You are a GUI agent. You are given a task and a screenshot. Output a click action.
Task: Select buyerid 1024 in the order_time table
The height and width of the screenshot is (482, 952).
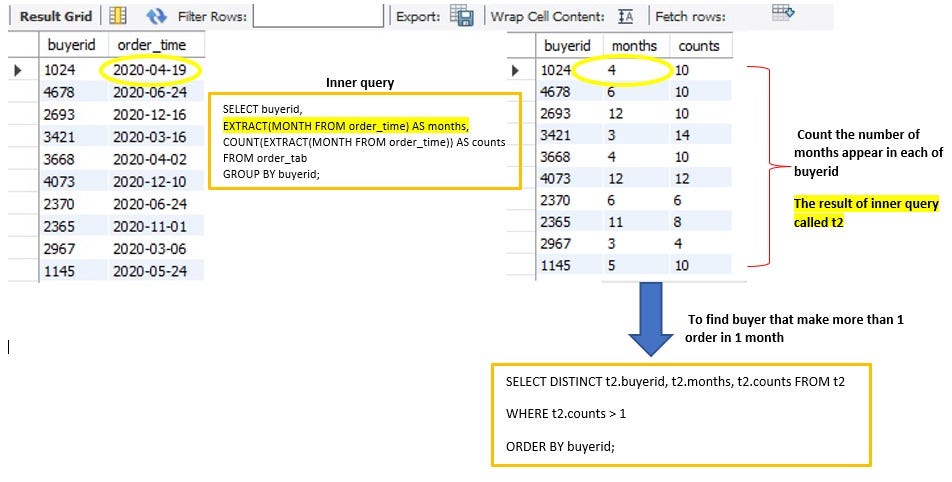pyautogui.click(x=60, y=70)
